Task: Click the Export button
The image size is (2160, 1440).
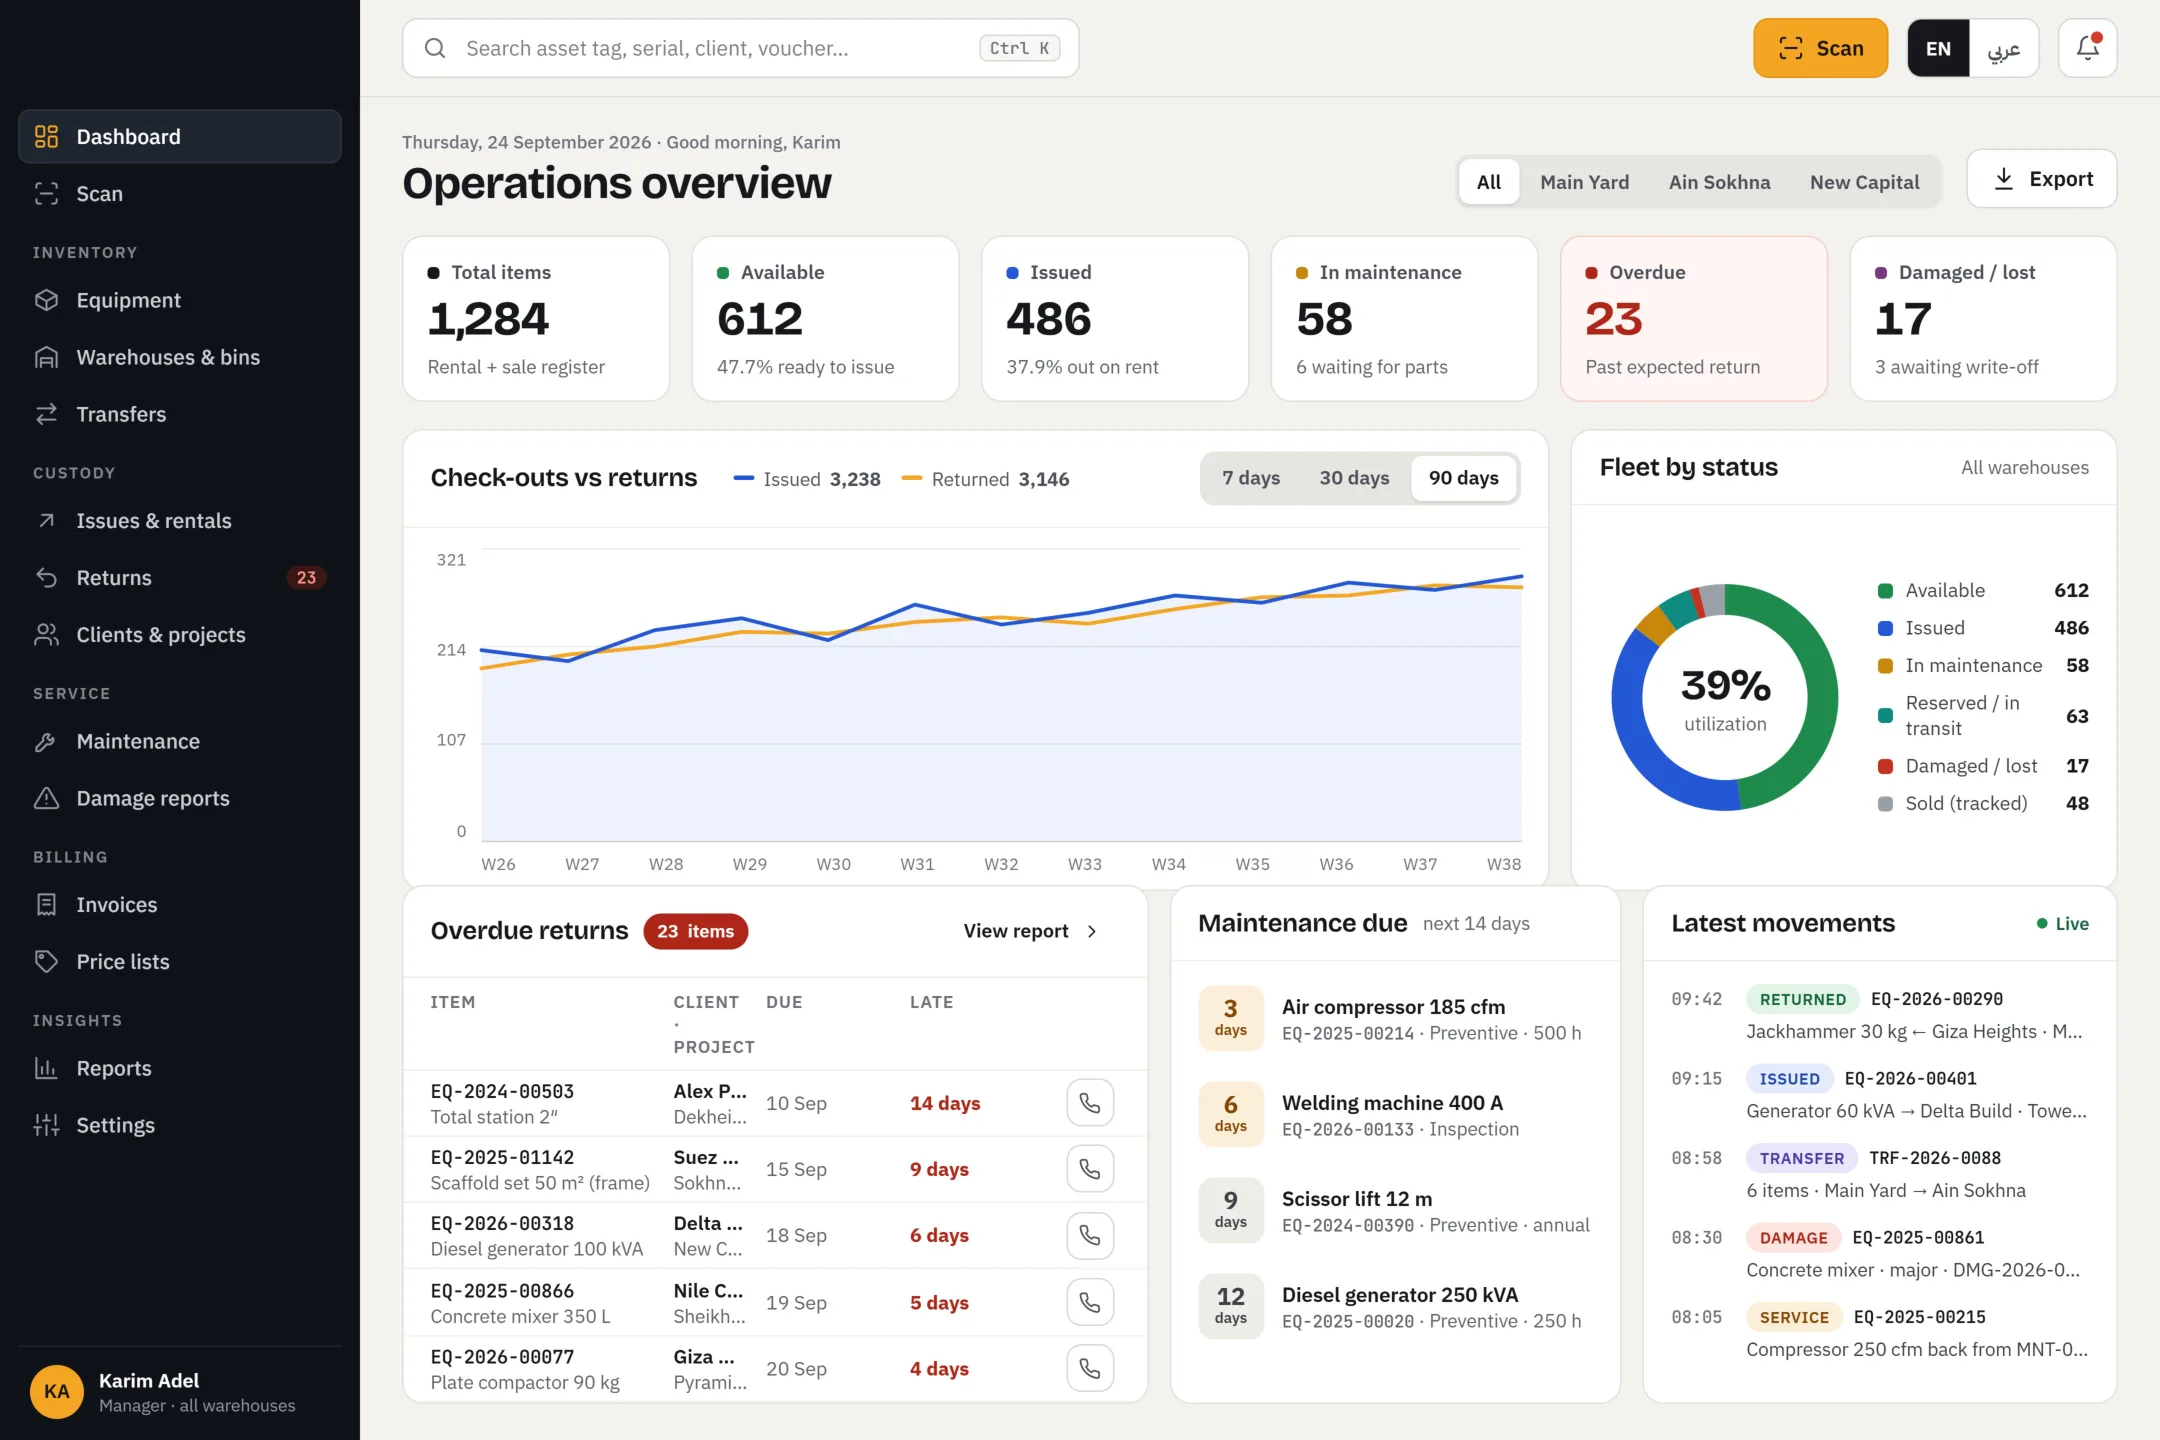Action: [x=2041, y=179]
